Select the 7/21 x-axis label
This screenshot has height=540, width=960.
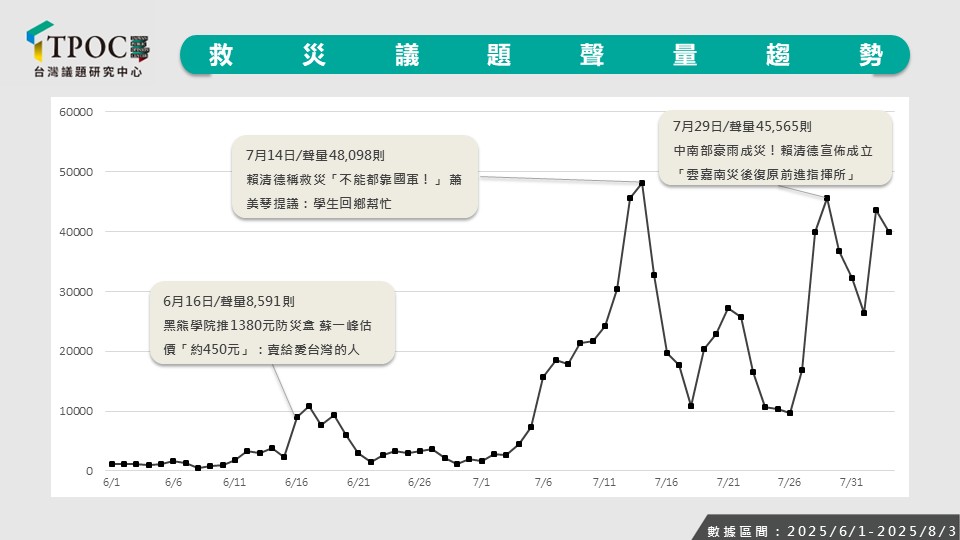click(728, 482)
